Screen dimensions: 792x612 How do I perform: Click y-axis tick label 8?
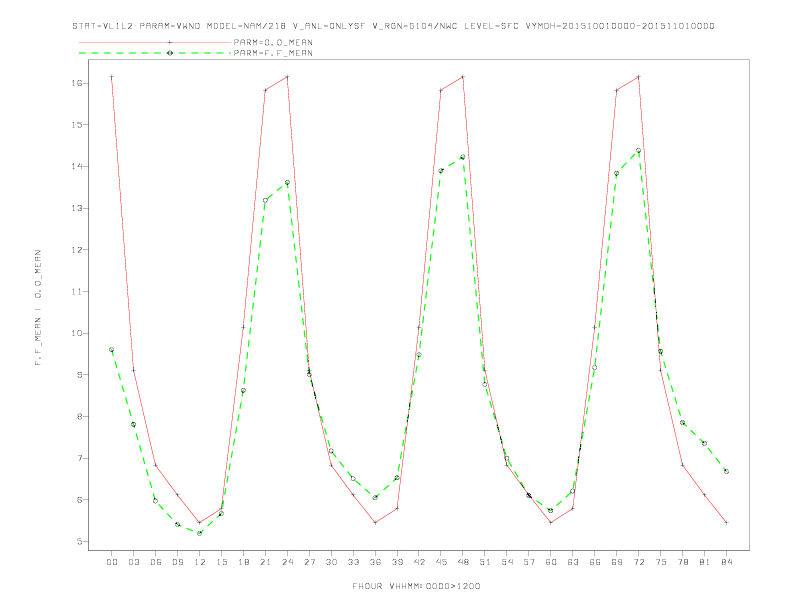tap(80, 417)
